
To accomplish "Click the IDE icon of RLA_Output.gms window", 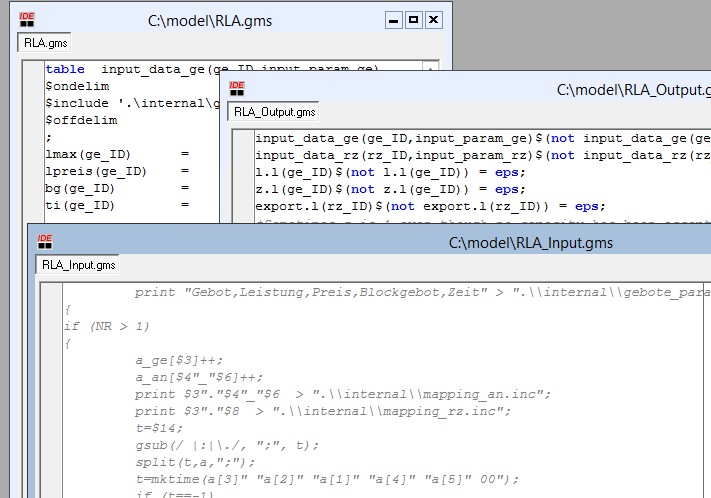I will (x=237, y=89).
